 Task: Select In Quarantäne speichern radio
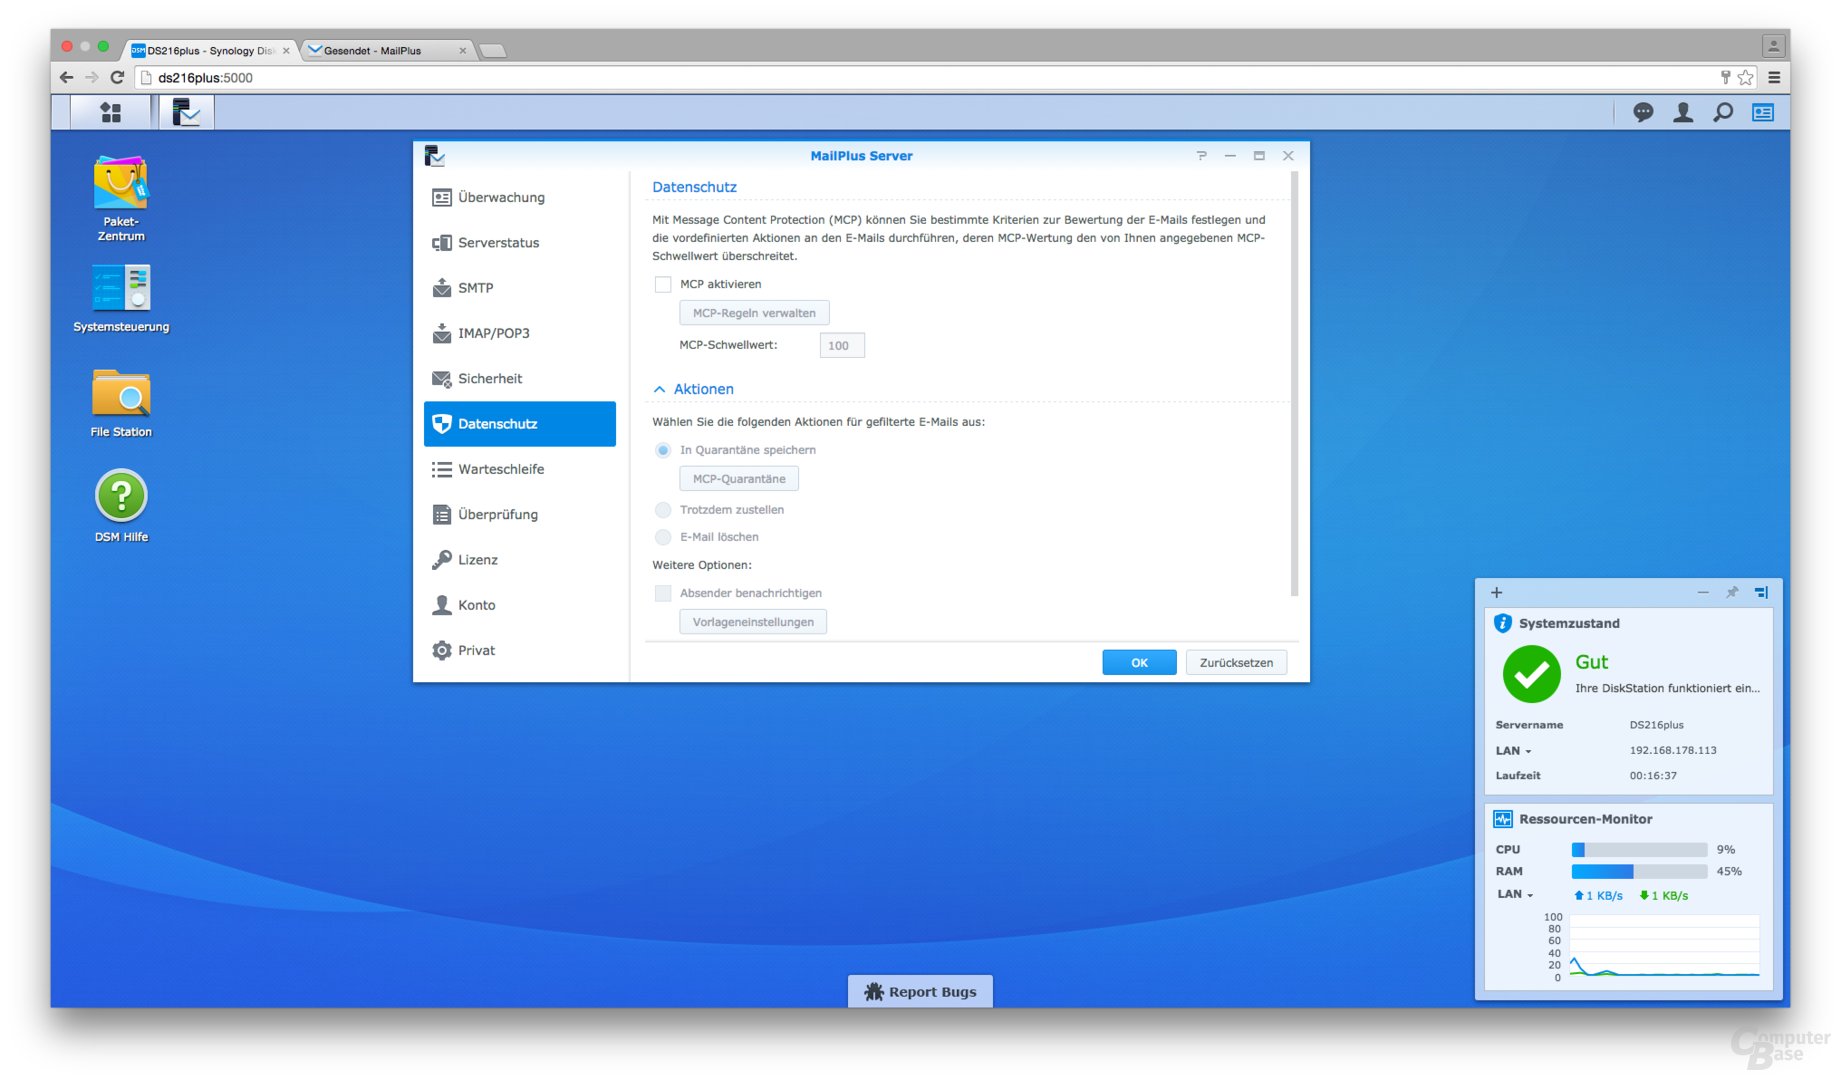(x=663, y=450)
